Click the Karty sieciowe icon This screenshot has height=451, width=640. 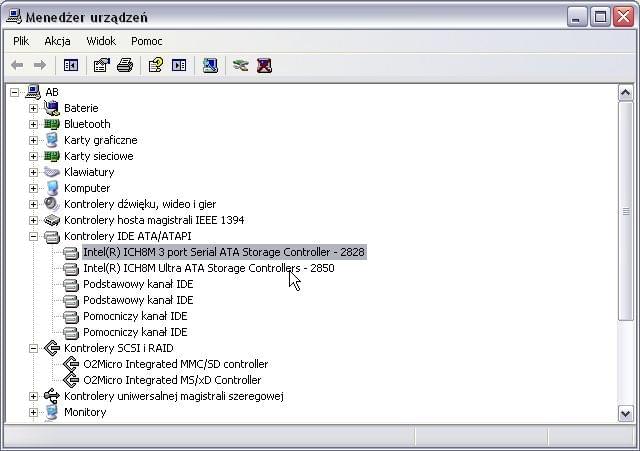pyautogui.click(x=52, y=156)
